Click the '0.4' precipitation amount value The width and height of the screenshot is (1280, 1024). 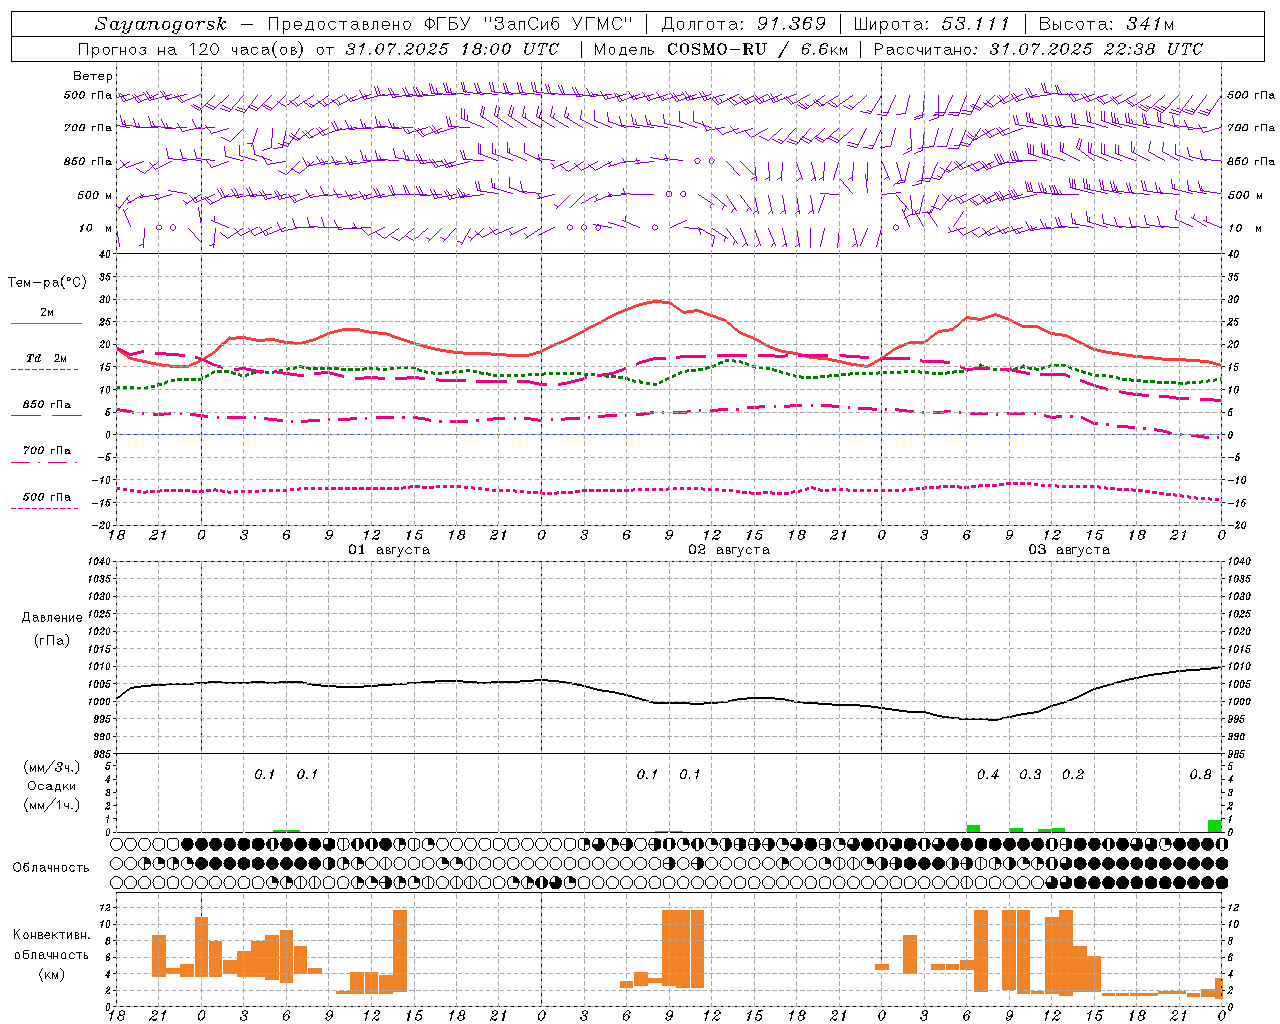click(x=988, y=775)
